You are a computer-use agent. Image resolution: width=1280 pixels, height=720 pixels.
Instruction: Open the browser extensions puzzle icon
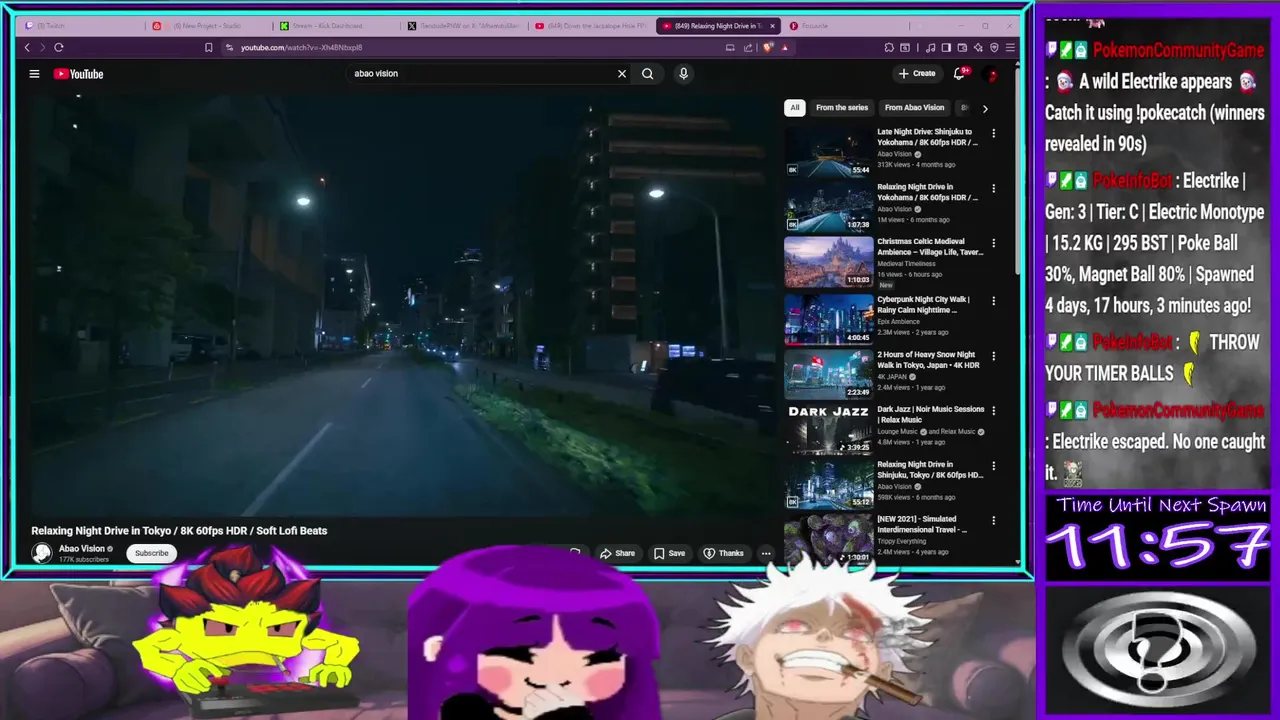[x=889, y=47]
